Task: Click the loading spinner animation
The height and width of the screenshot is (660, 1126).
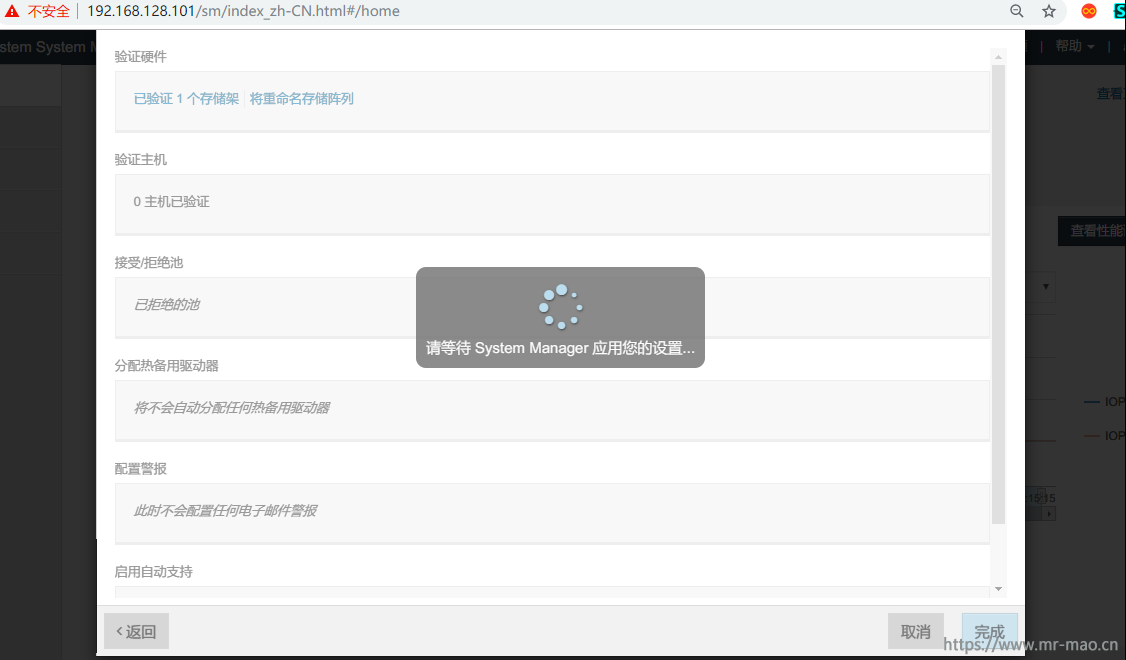Action: click(x=561, y=307)
